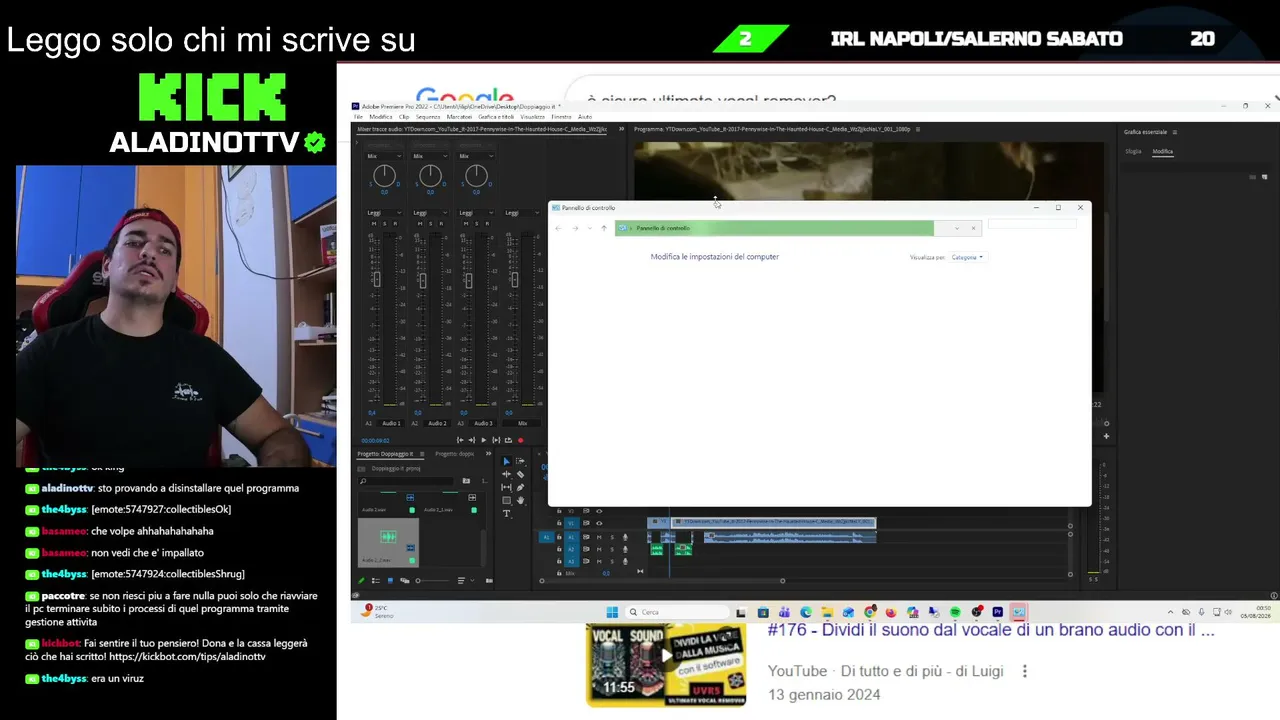Open Audio 3 Leggi automation dropdown
Screen dimensions: 1280x720
click(476, 212)
